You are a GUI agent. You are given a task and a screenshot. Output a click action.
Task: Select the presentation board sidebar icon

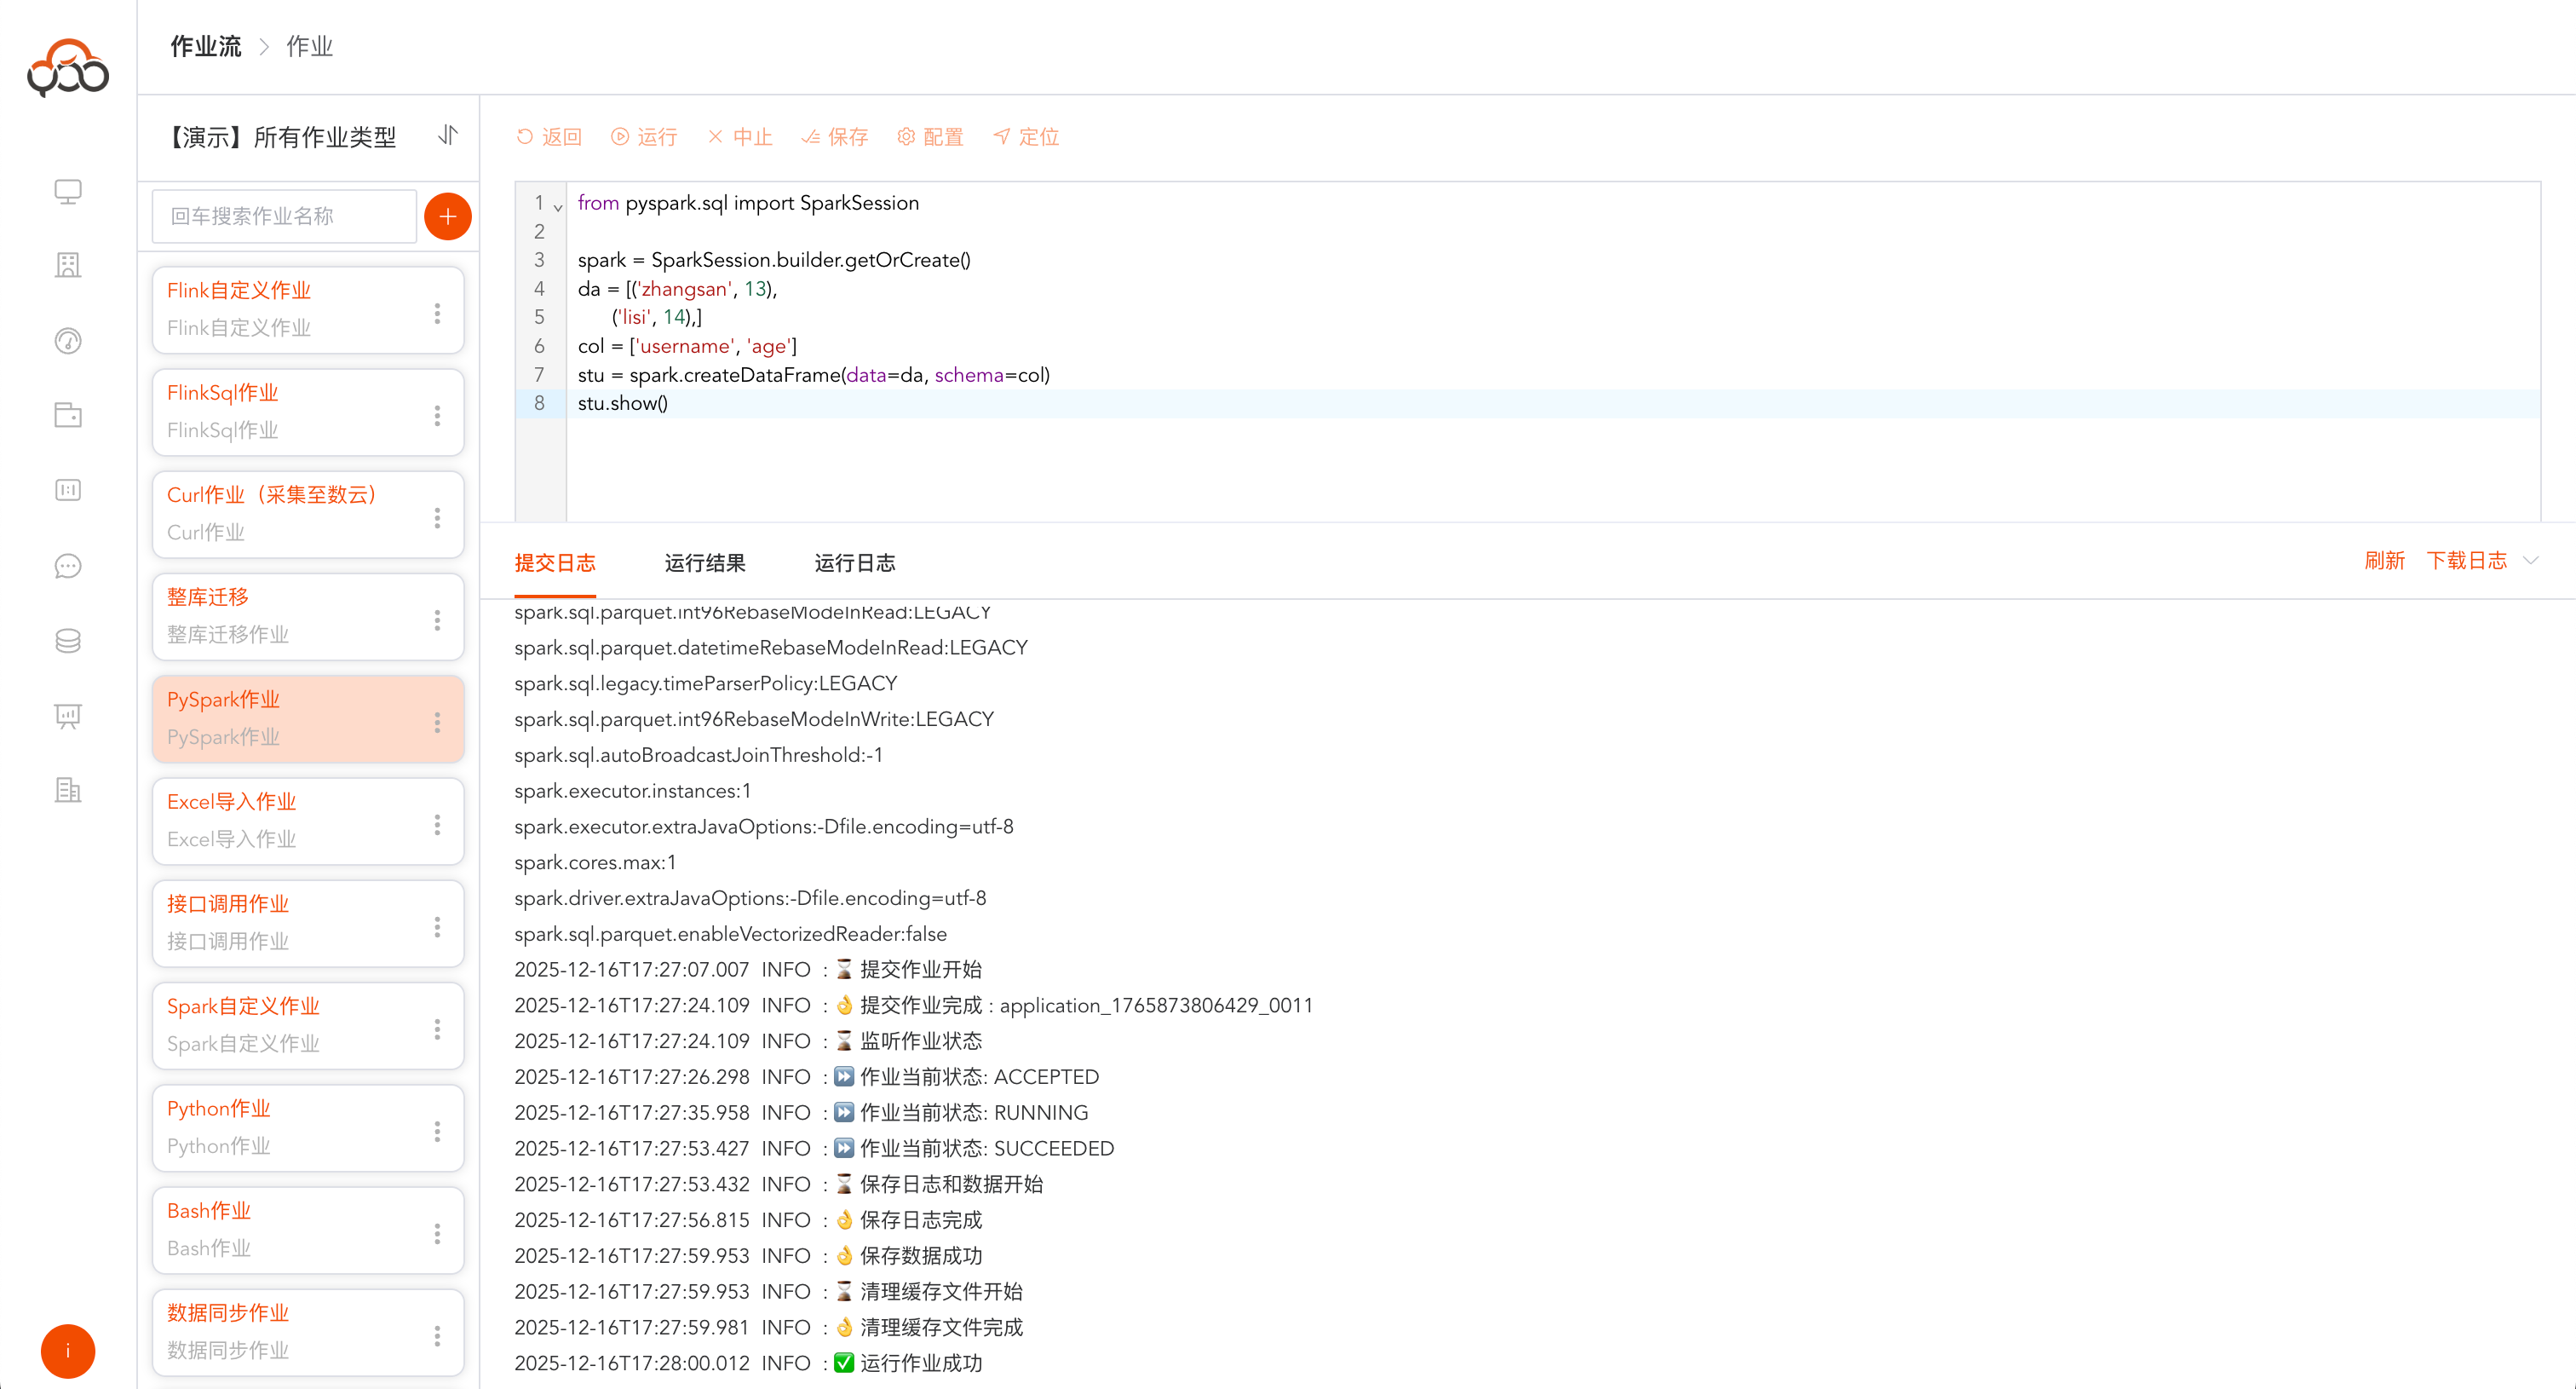(x=67, y=716)
